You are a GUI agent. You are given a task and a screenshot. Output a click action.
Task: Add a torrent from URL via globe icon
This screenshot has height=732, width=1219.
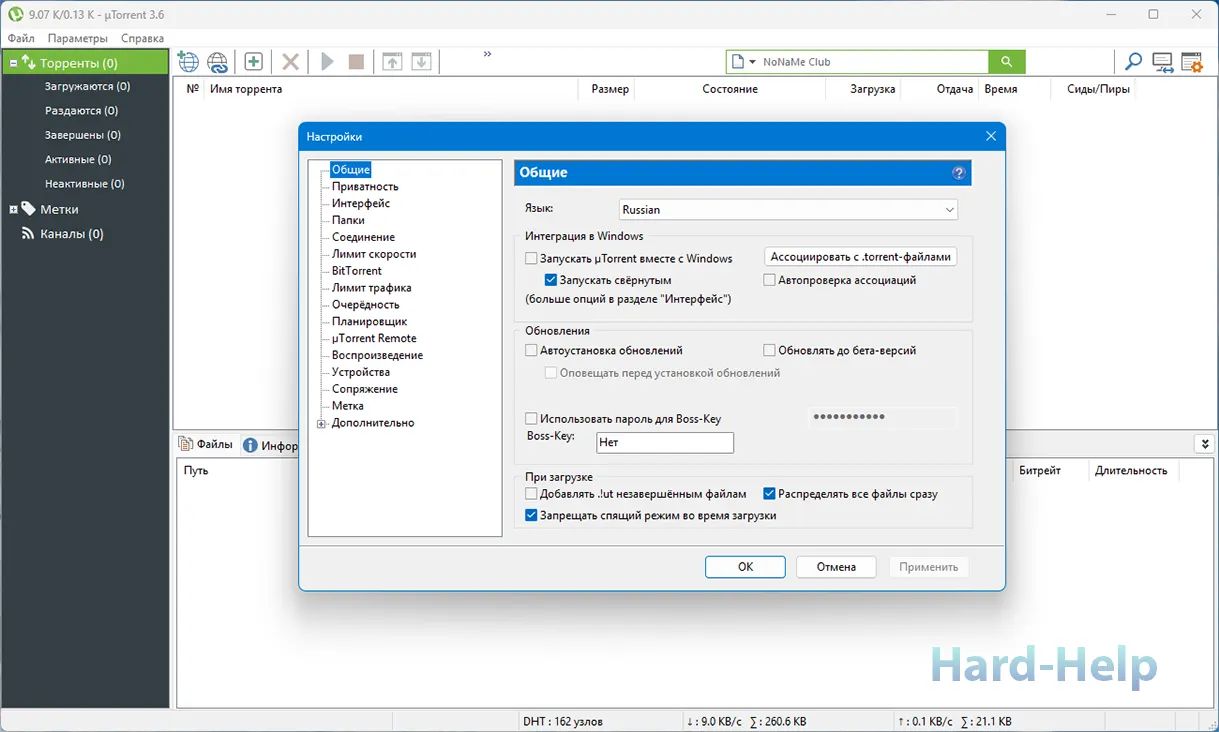pyautogui.click(x=187, y=61)
